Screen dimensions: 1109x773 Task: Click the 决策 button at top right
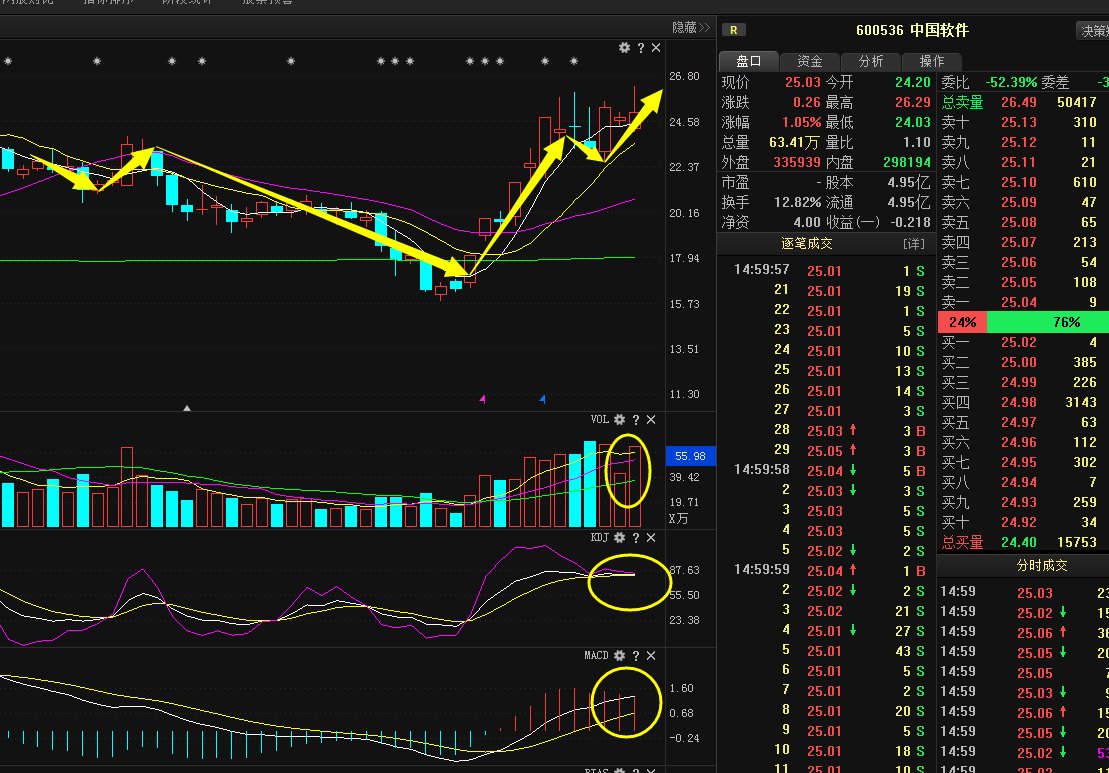click(x=1091, y=31)
